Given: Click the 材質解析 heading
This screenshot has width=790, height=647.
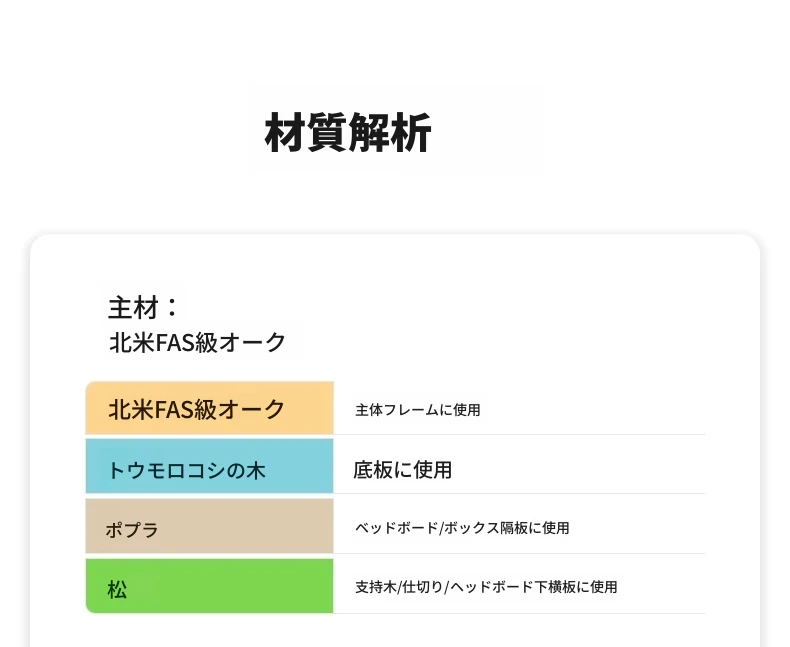Looking at the screenshot, I should (x=347, y=134).
